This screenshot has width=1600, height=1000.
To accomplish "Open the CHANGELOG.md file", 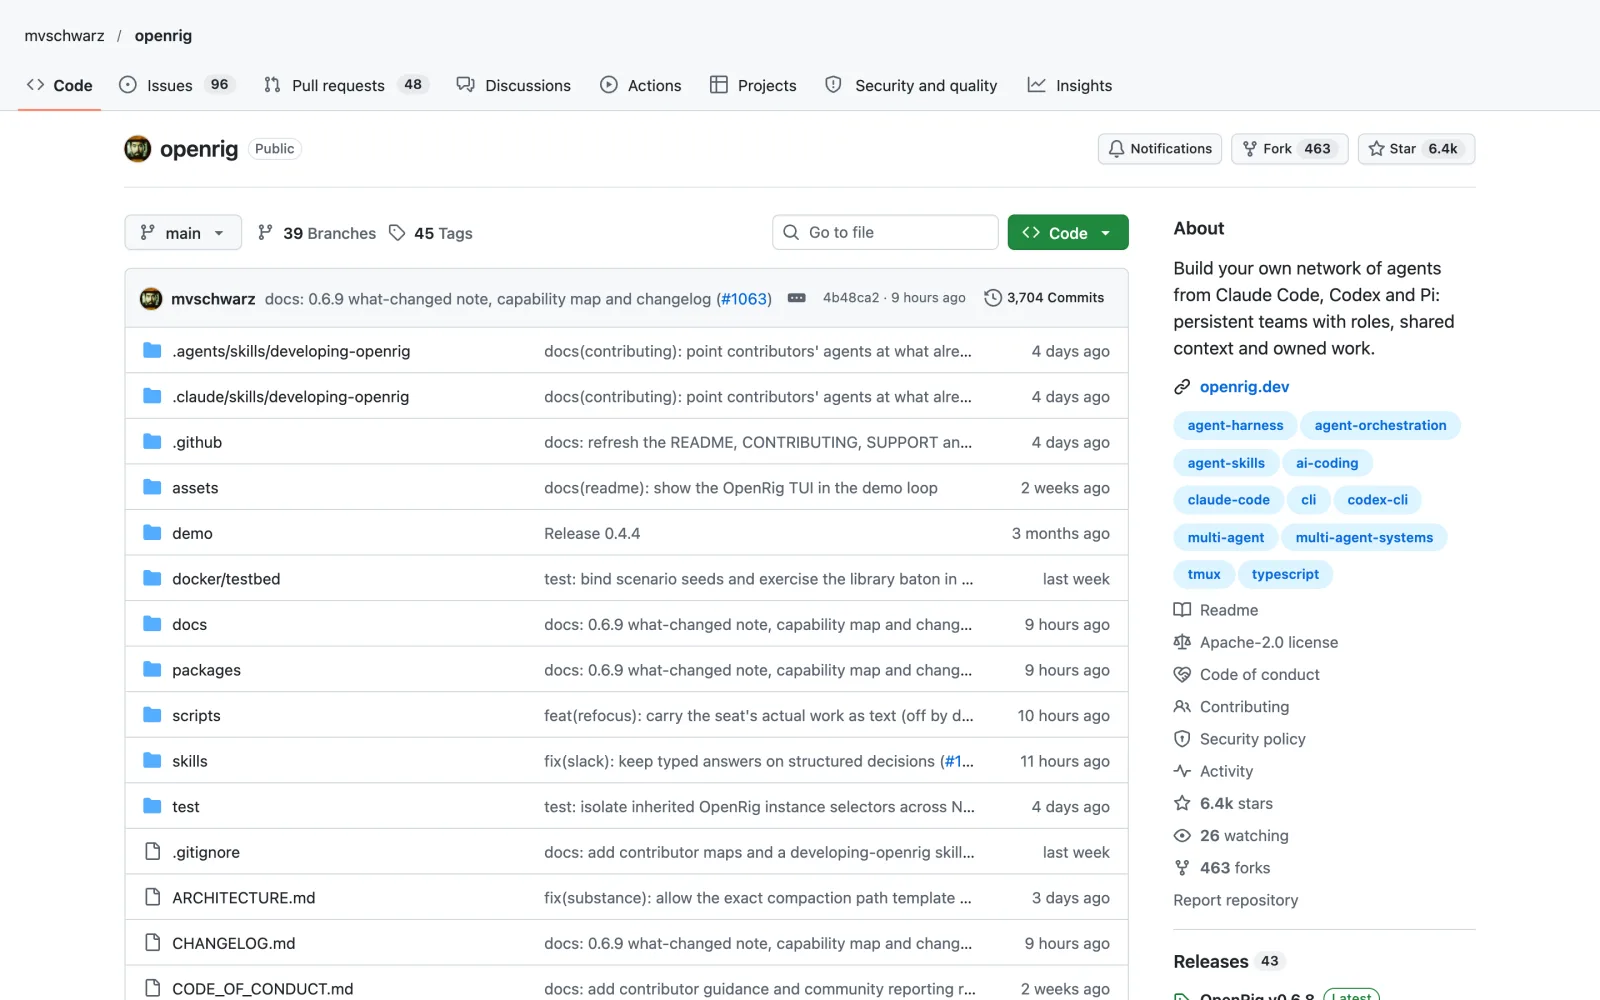I will pyautogui.click(x=234, y=943).
